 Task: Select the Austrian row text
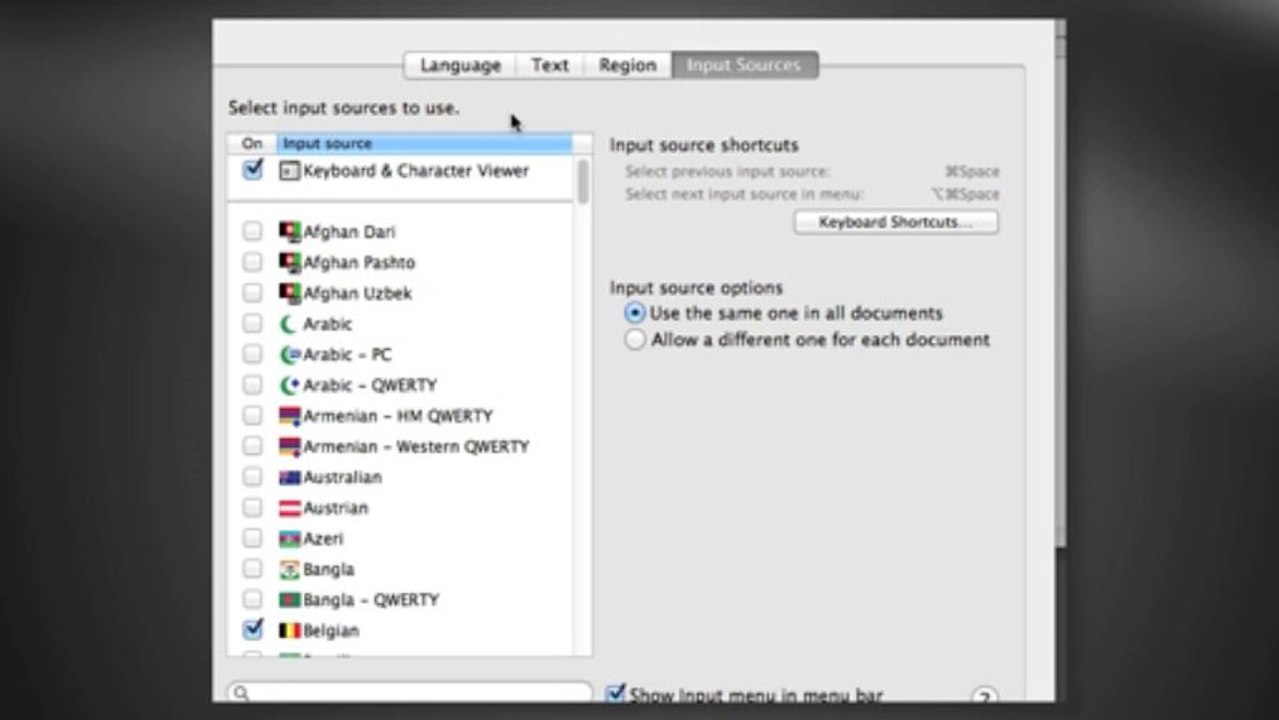point(336,508)
